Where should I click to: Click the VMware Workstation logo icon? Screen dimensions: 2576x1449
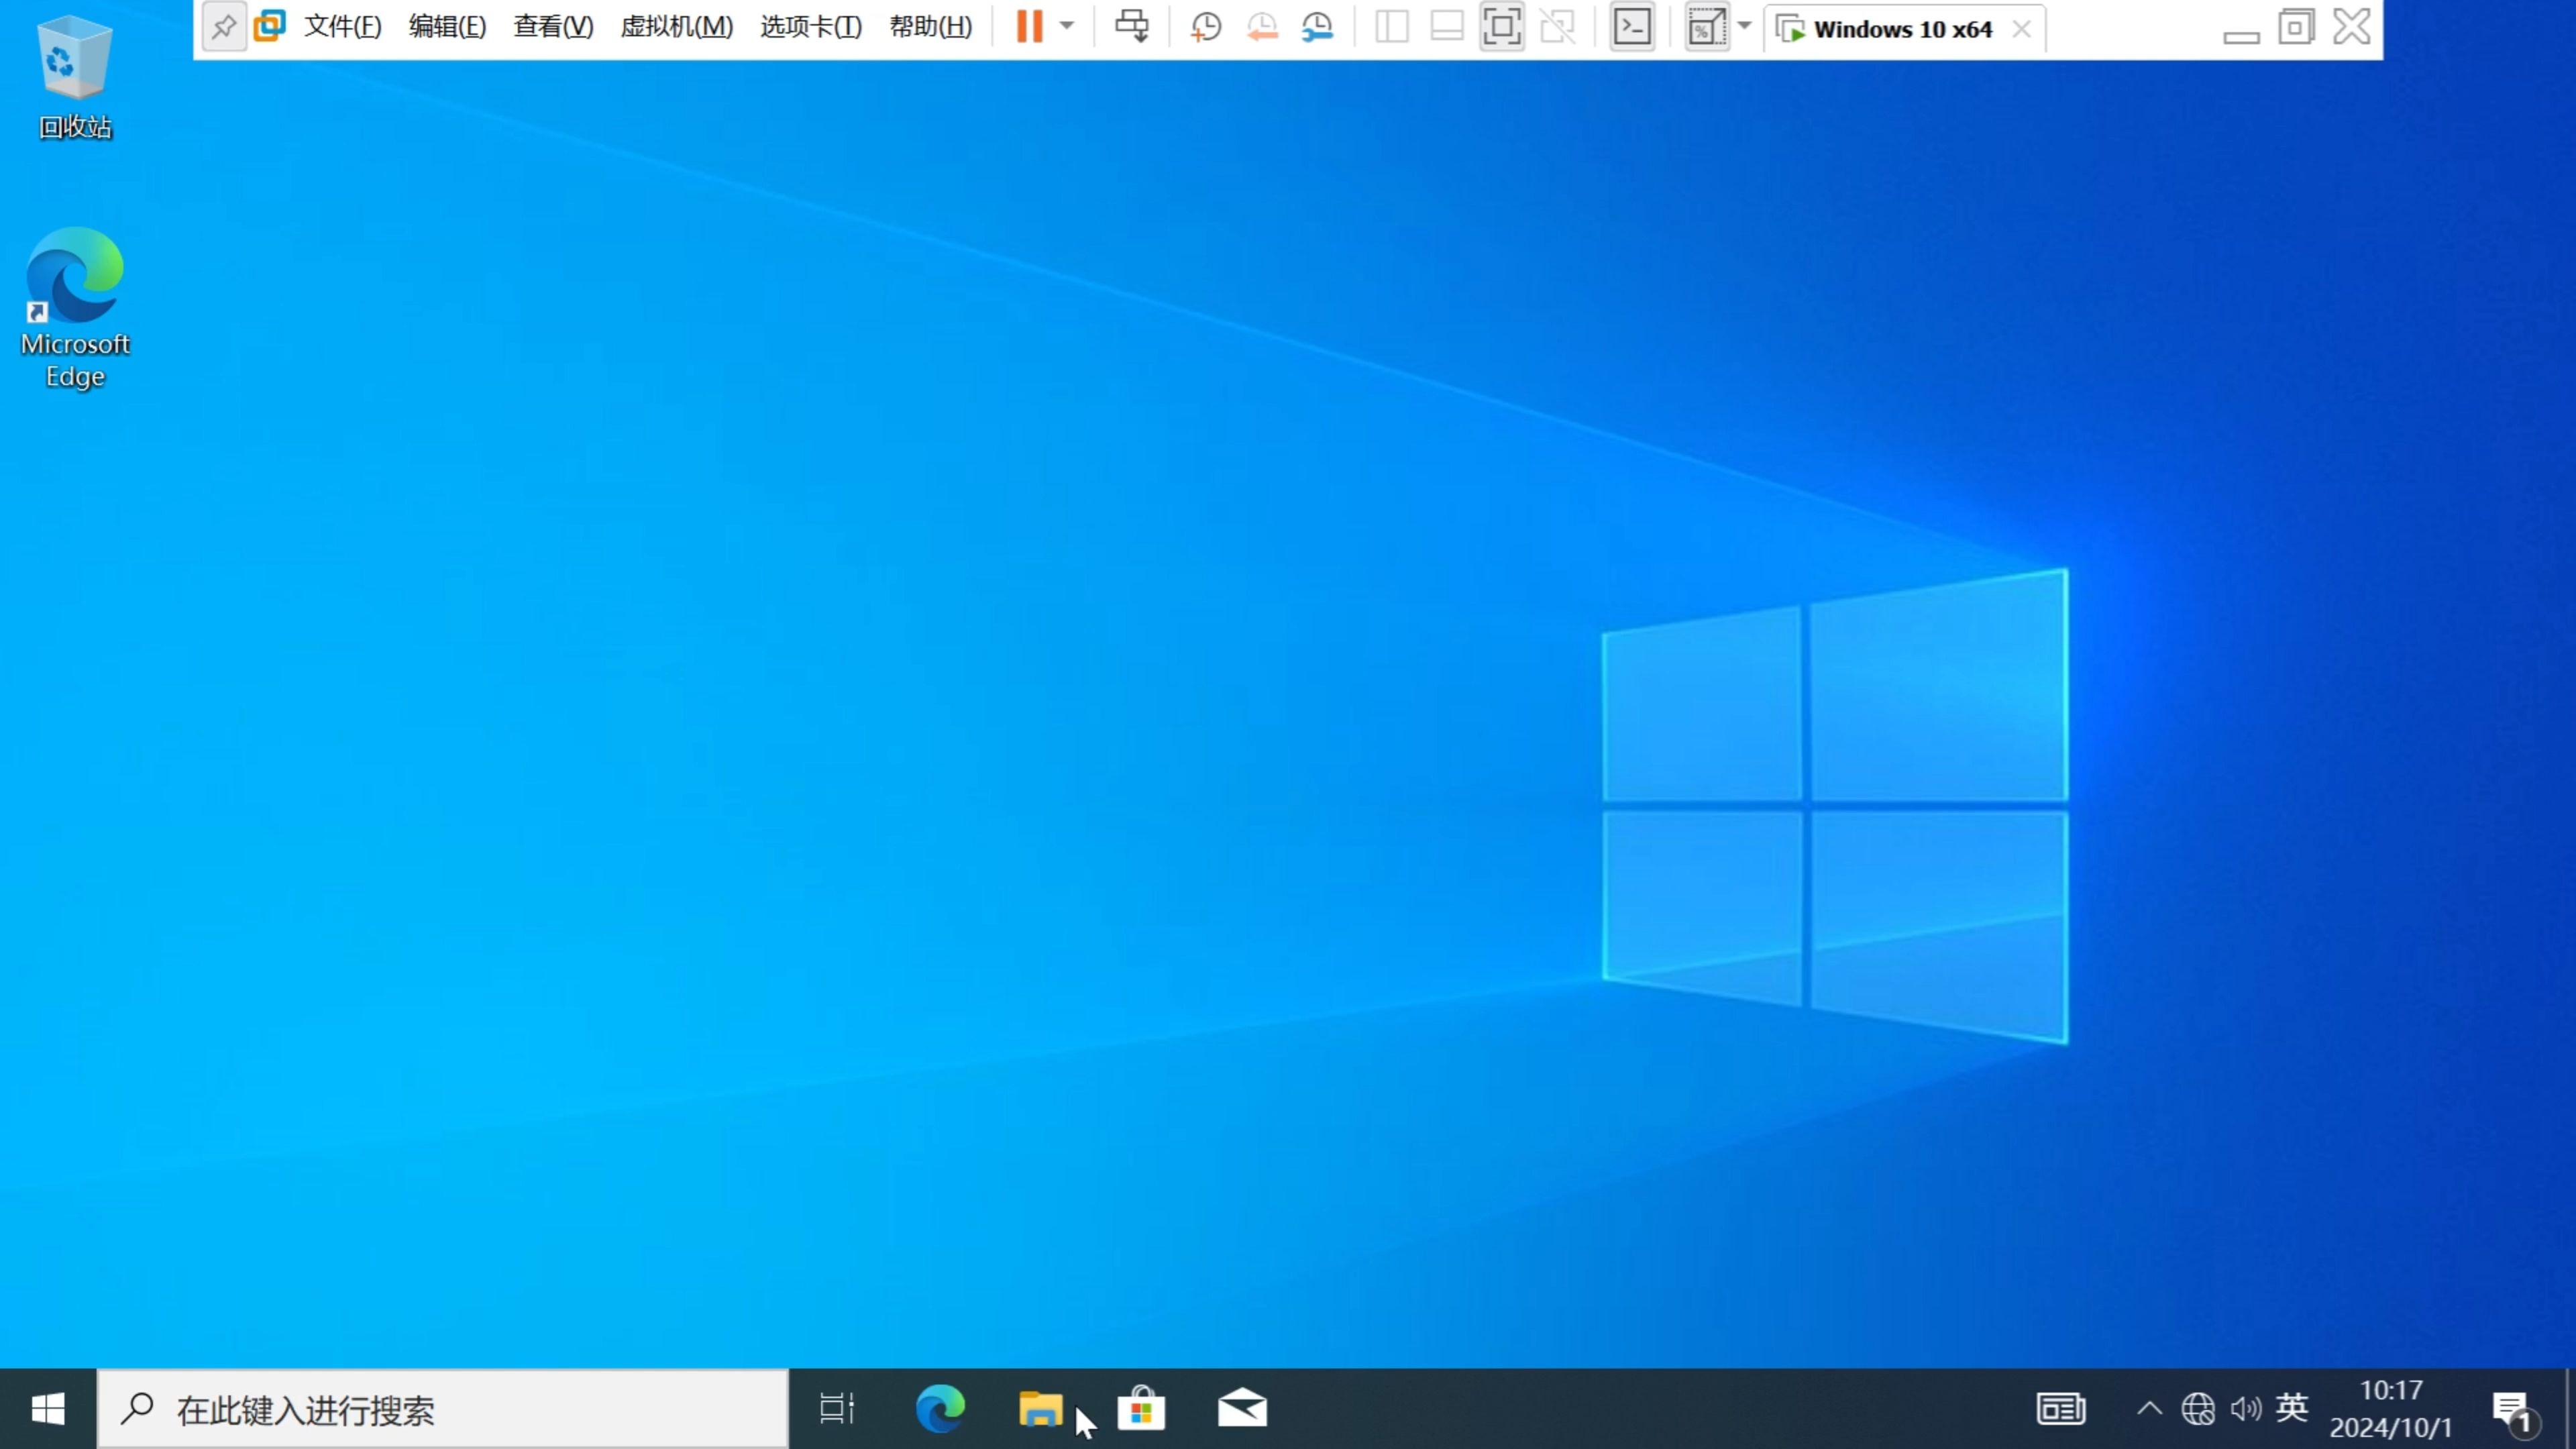click(270, 26)
